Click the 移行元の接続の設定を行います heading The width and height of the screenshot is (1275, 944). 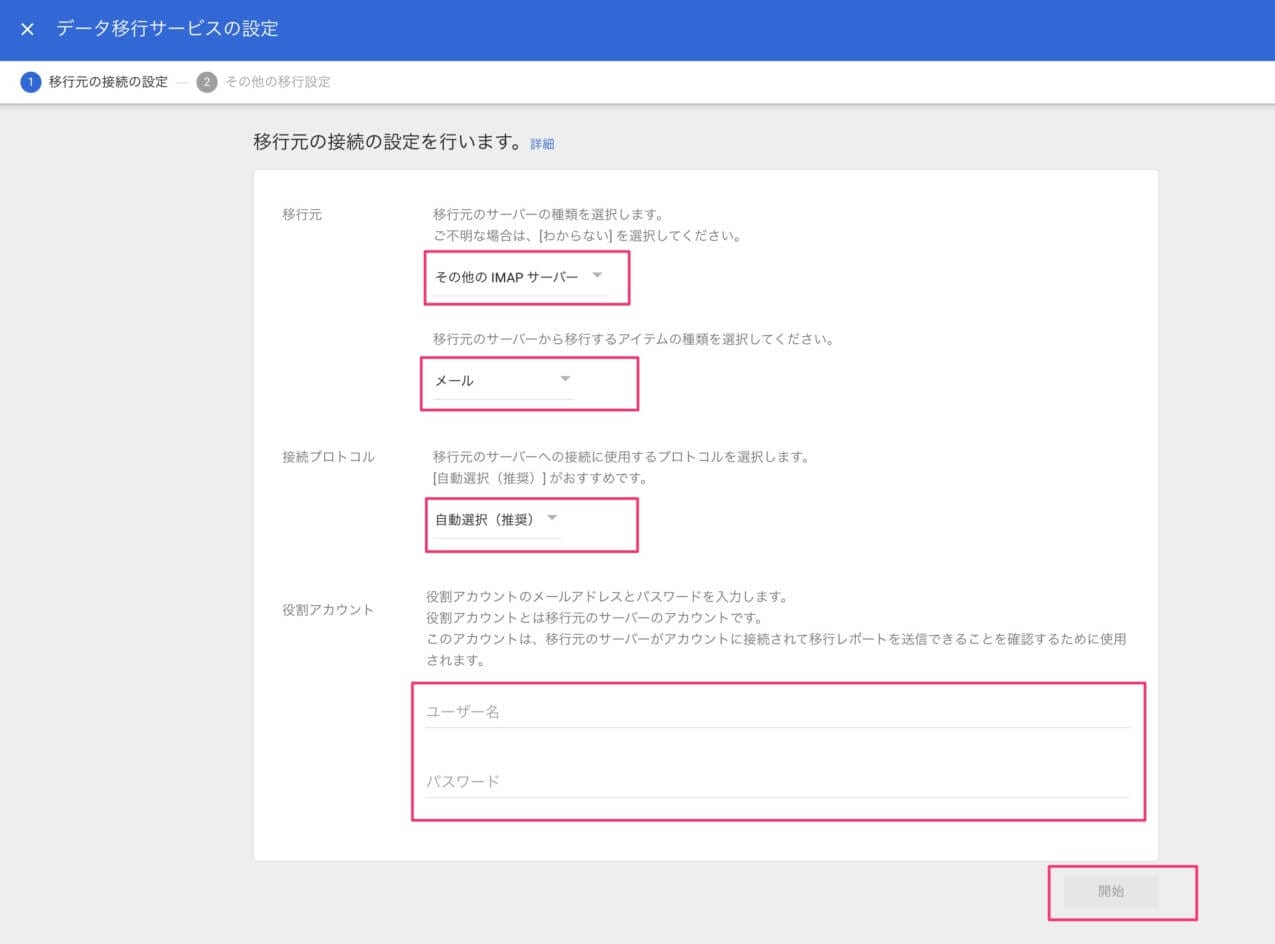(388, 143)
